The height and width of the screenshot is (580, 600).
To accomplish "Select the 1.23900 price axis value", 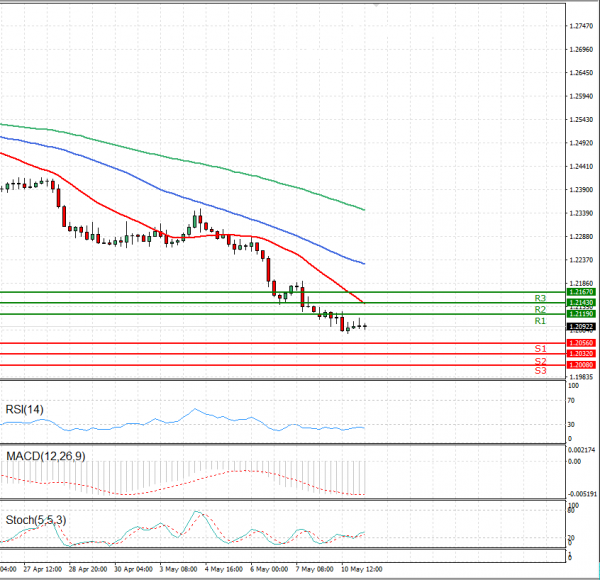I will point(581,190).
